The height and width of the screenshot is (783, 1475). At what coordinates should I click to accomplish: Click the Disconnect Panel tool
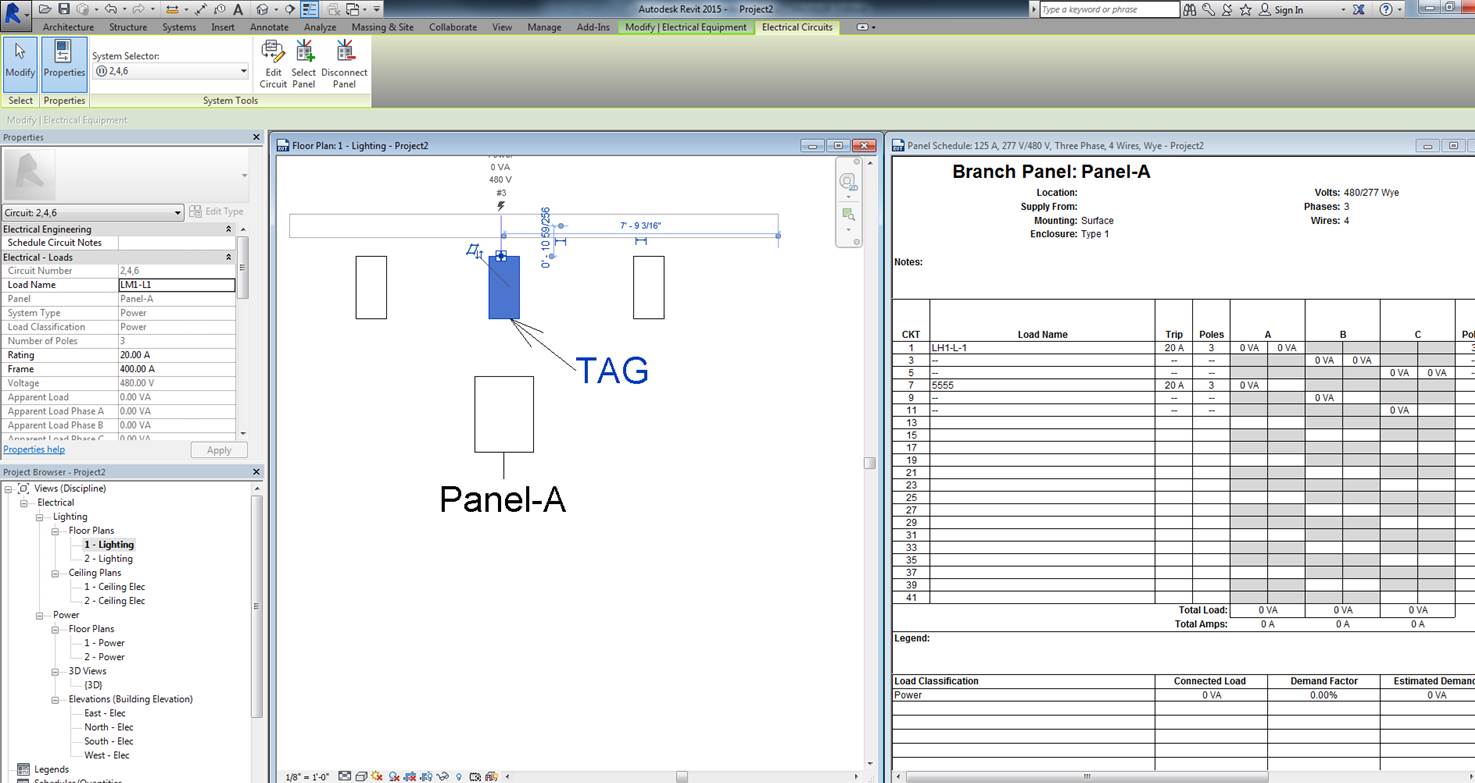click(344, 63)
